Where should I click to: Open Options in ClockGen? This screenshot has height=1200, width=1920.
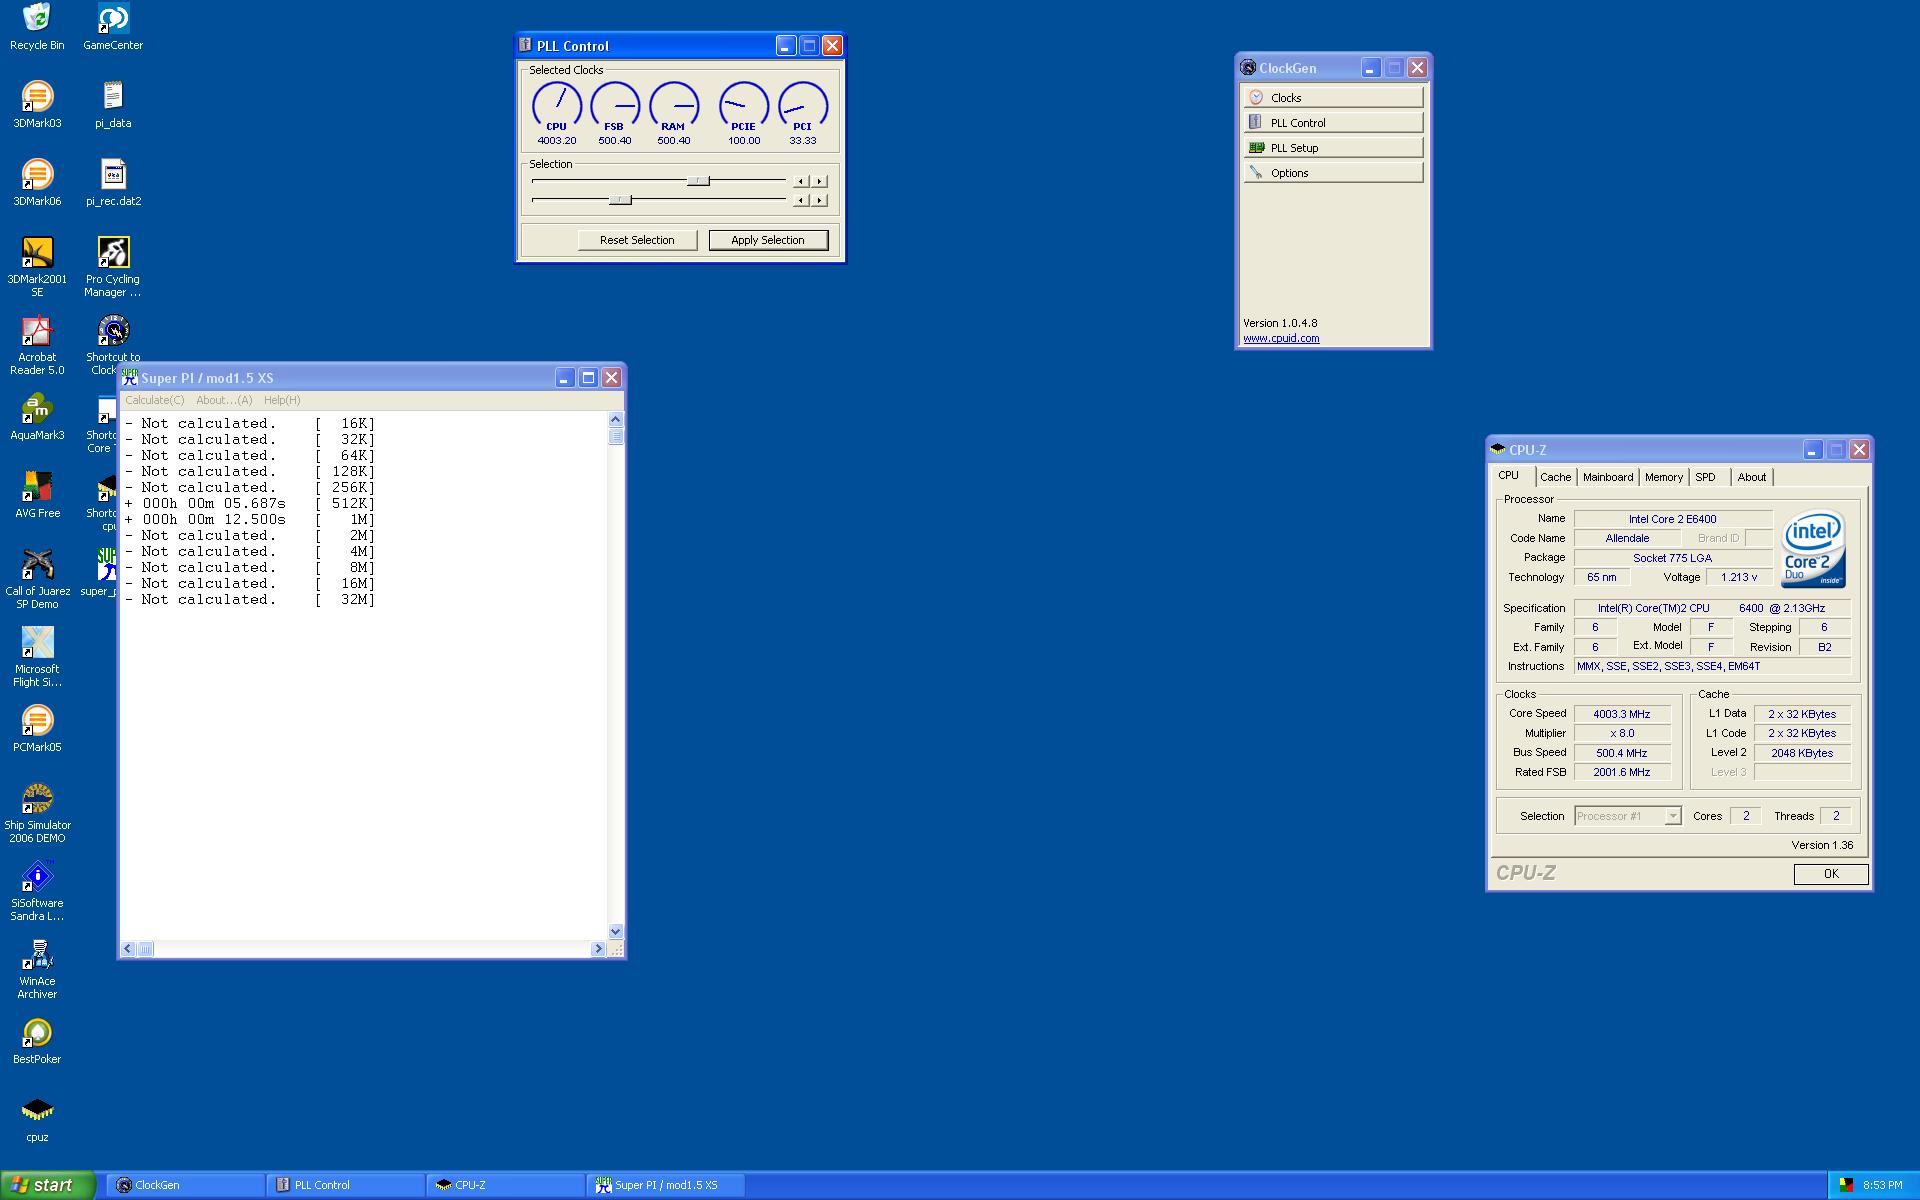point(1333,172)
